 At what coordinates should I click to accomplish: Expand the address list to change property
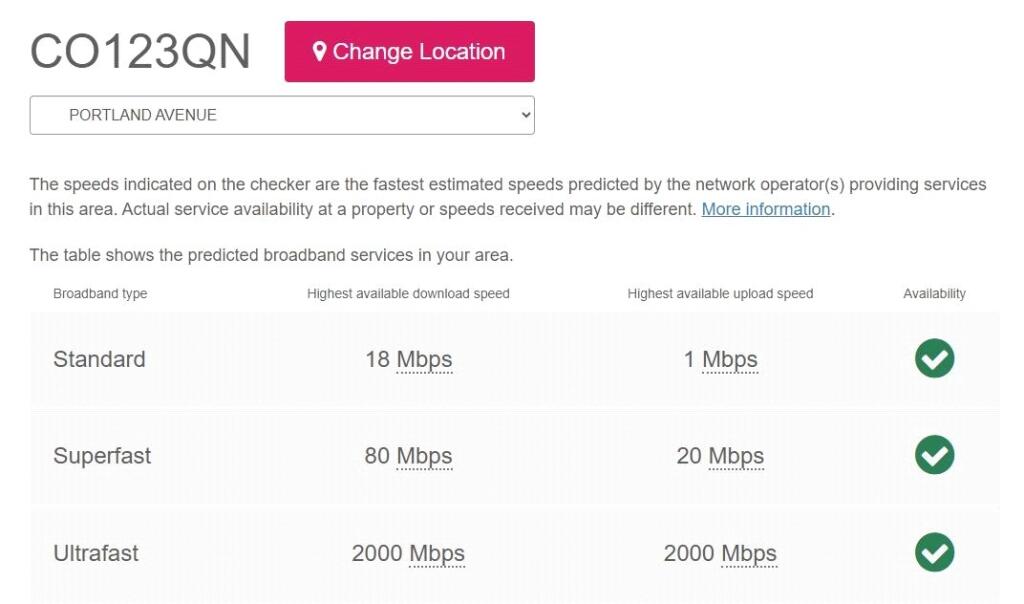[282, 115]
